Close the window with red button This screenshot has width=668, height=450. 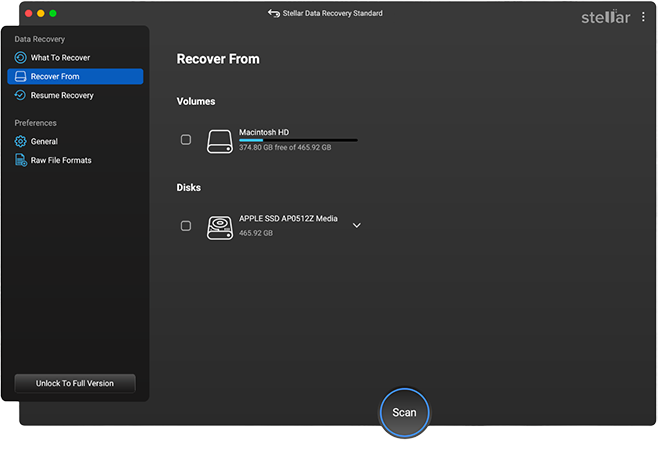pos(29,14)
